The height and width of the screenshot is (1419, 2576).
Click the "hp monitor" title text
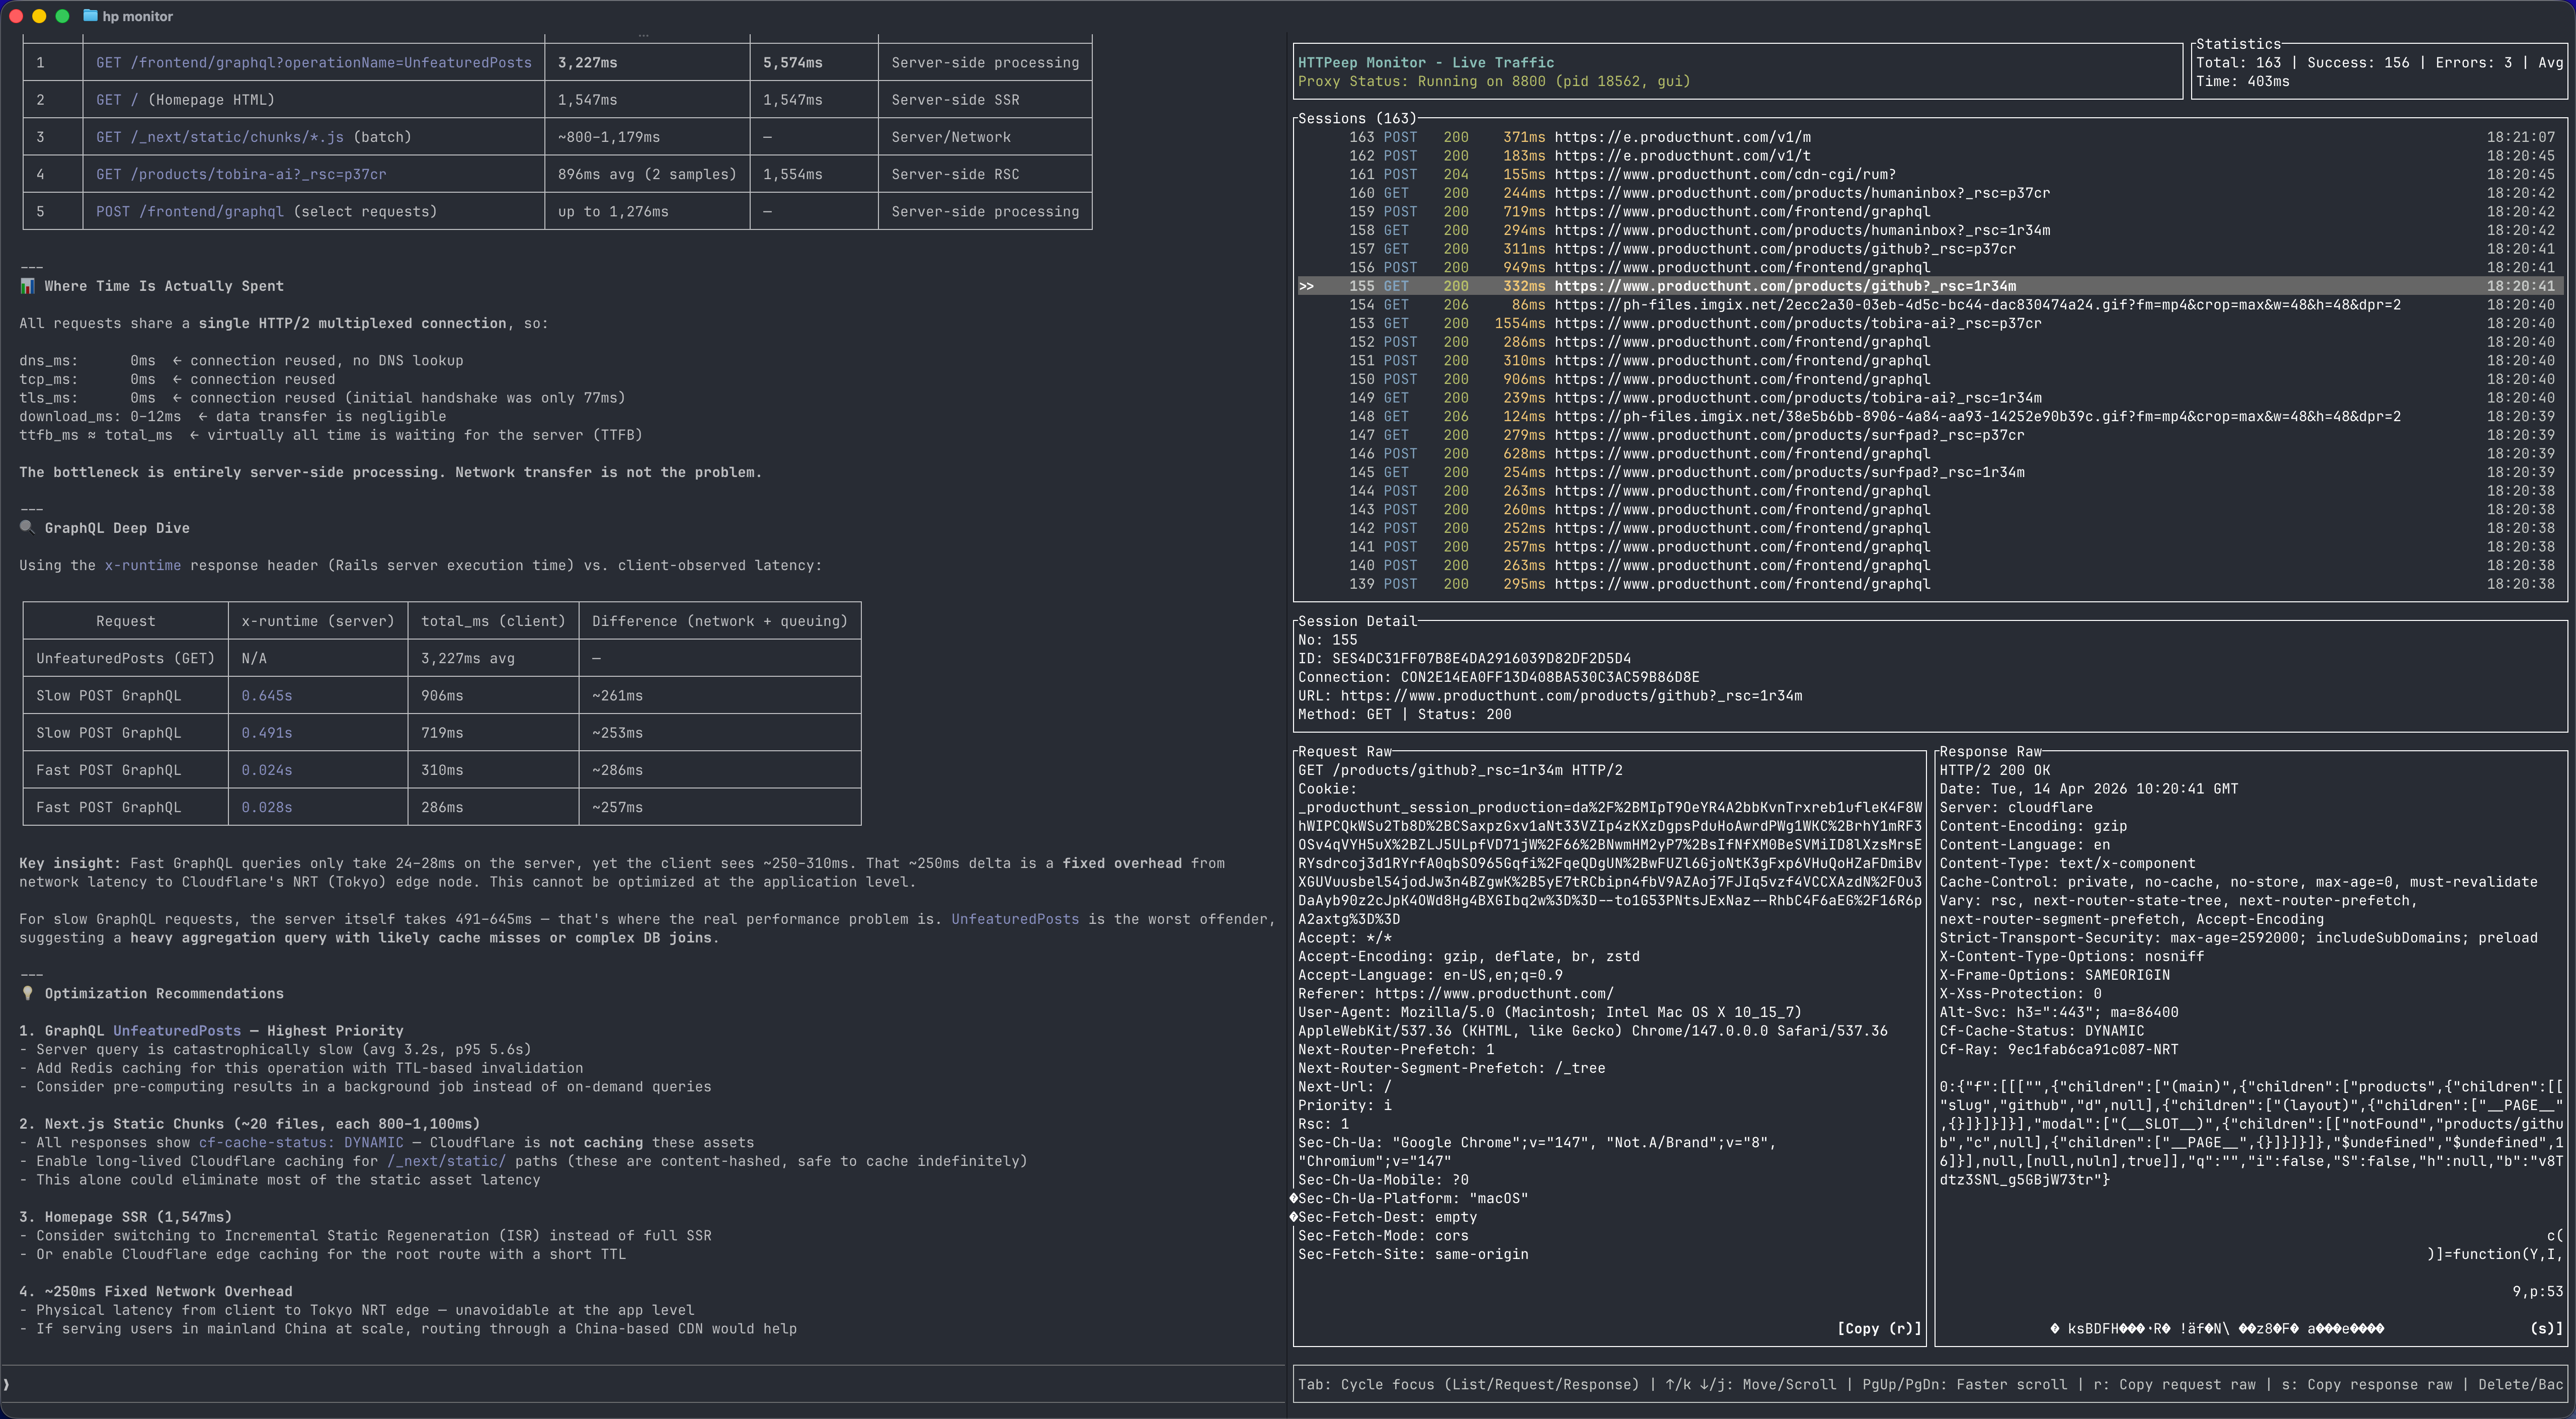(138, 16)
